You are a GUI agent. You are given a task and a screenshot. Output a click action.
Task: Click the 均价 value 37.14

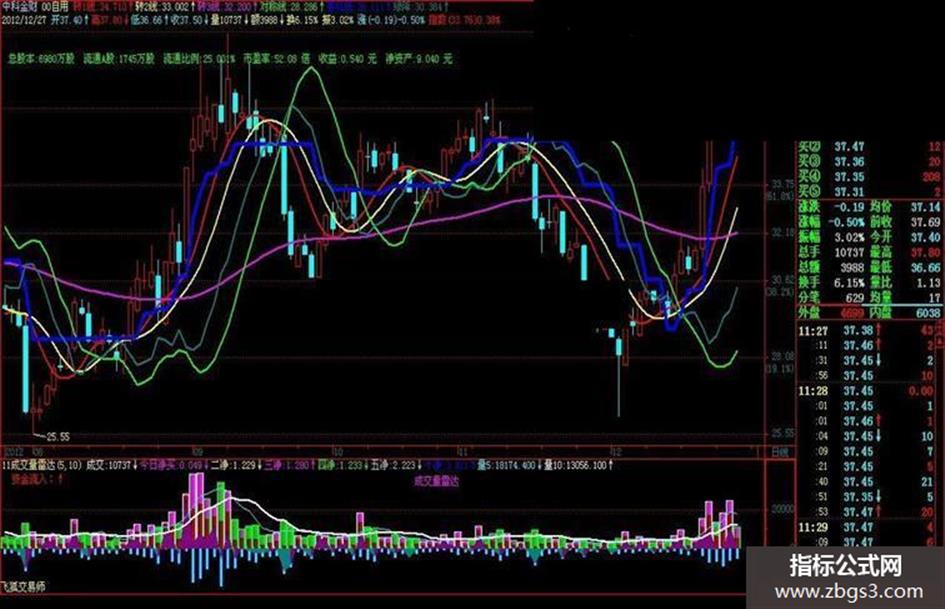925,207
